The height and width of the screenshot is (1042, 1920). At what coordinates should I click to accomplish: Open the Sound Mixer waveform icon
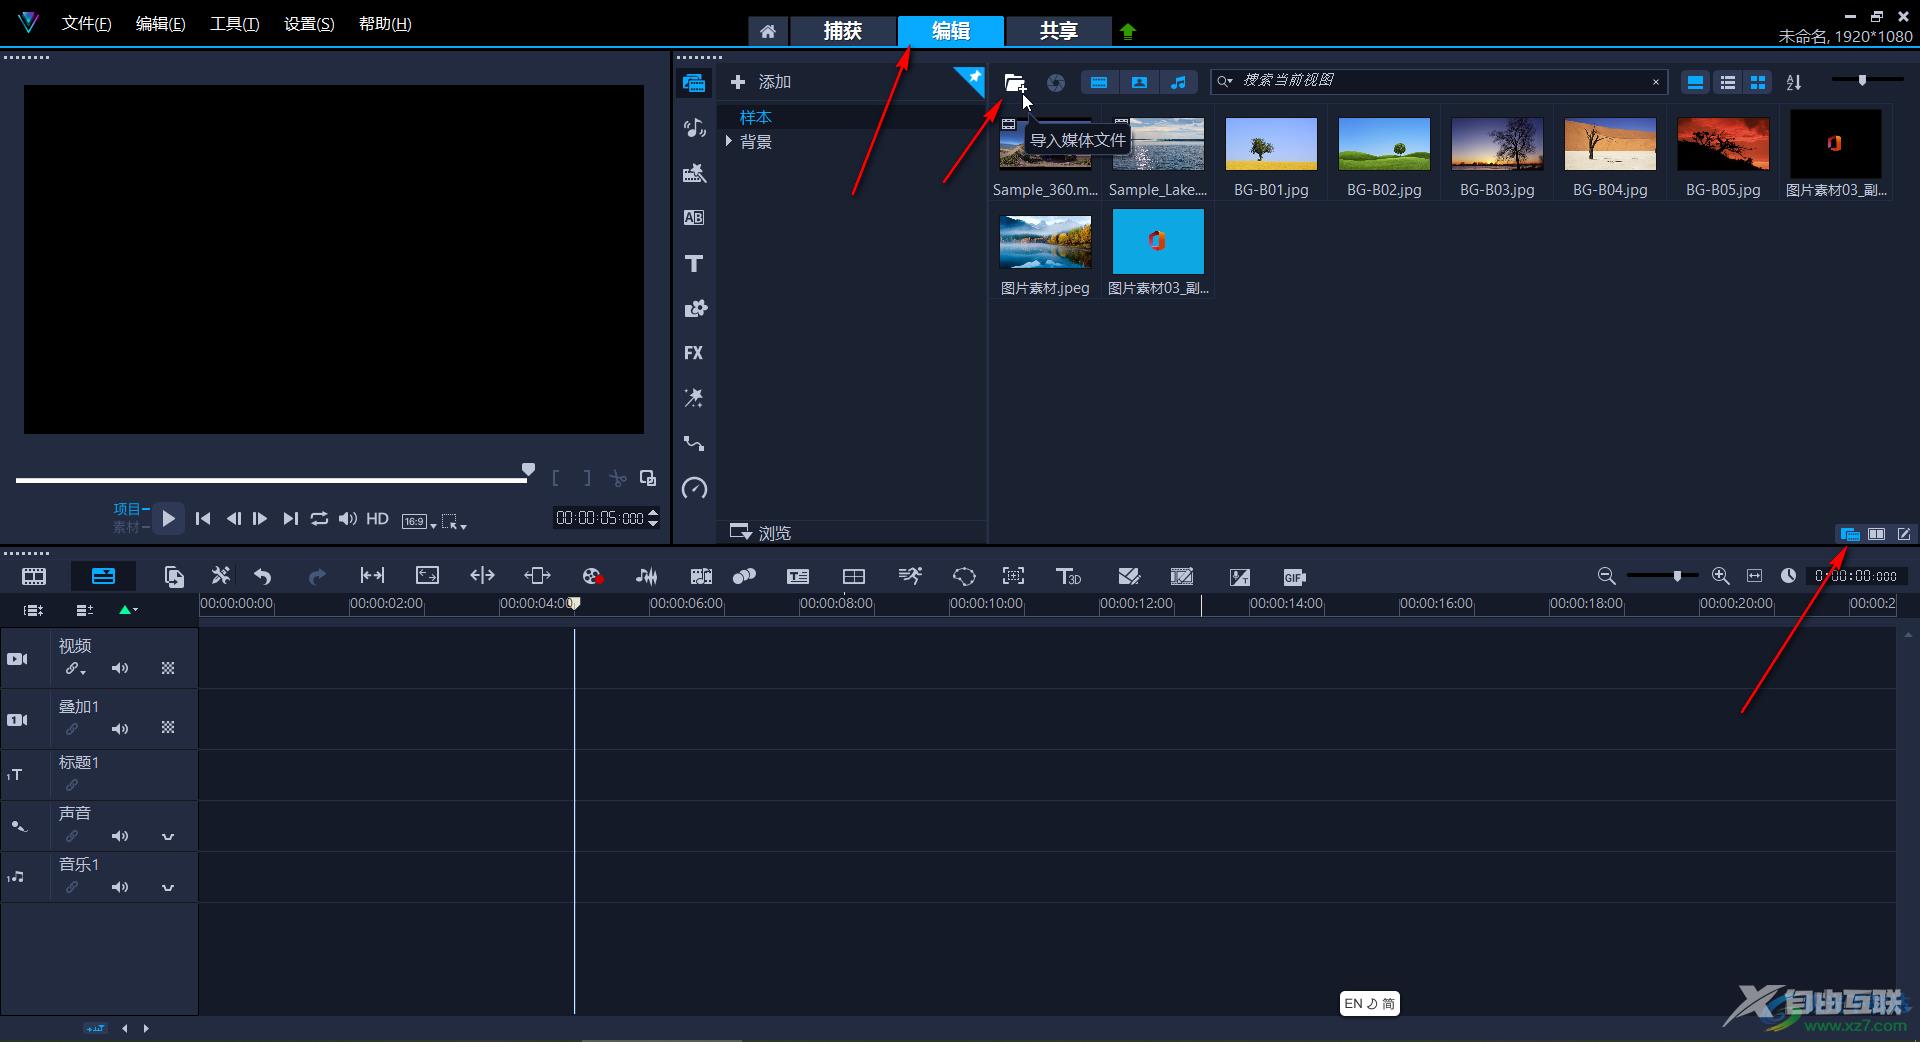[647, 576]
